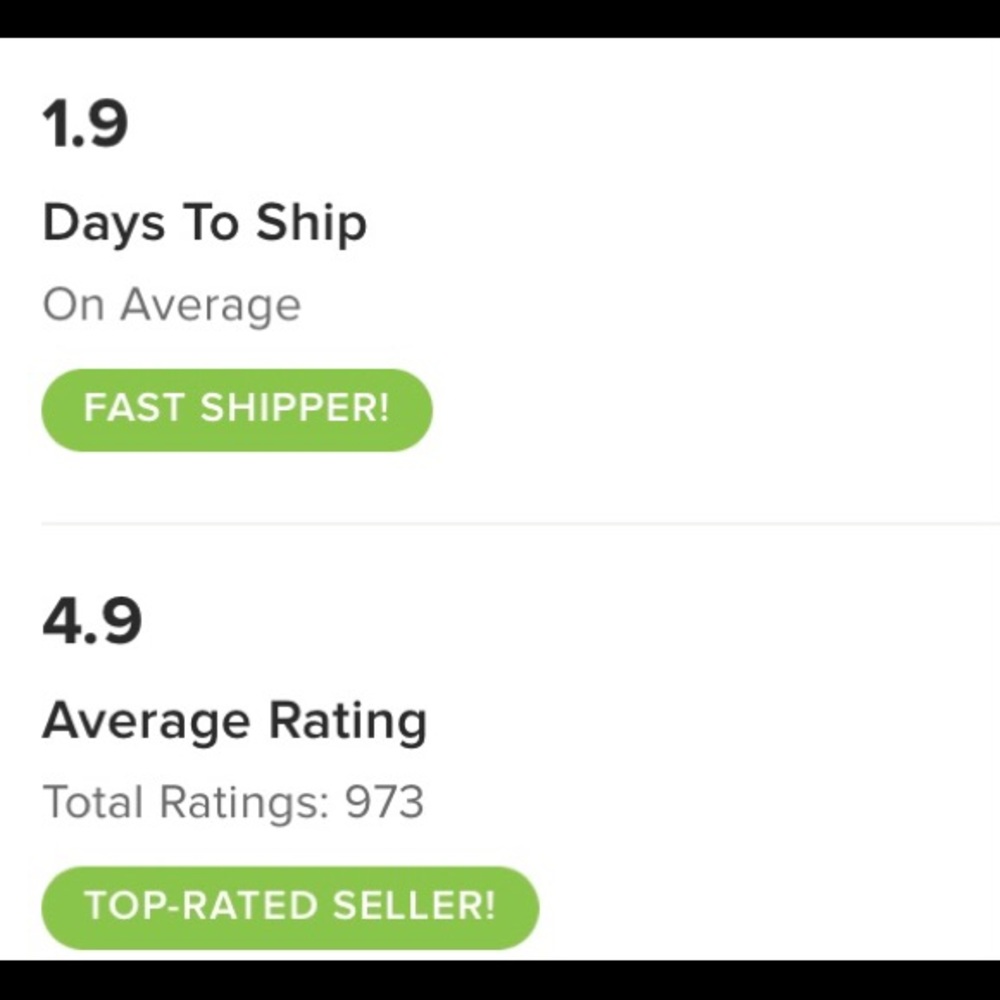Click the black bar at the bottom
This screenshot has height=1000, width=1000.
(x=500, y=980)
